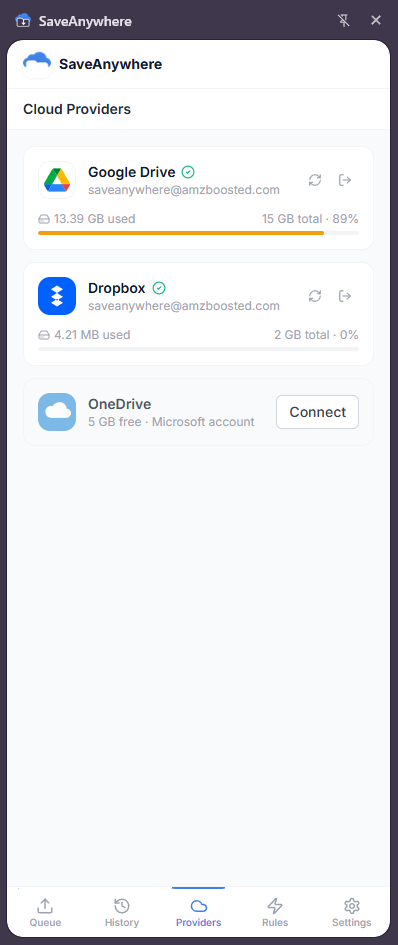
Task: Click the Dropbox connected checkmark
Action: coord(159,288)
